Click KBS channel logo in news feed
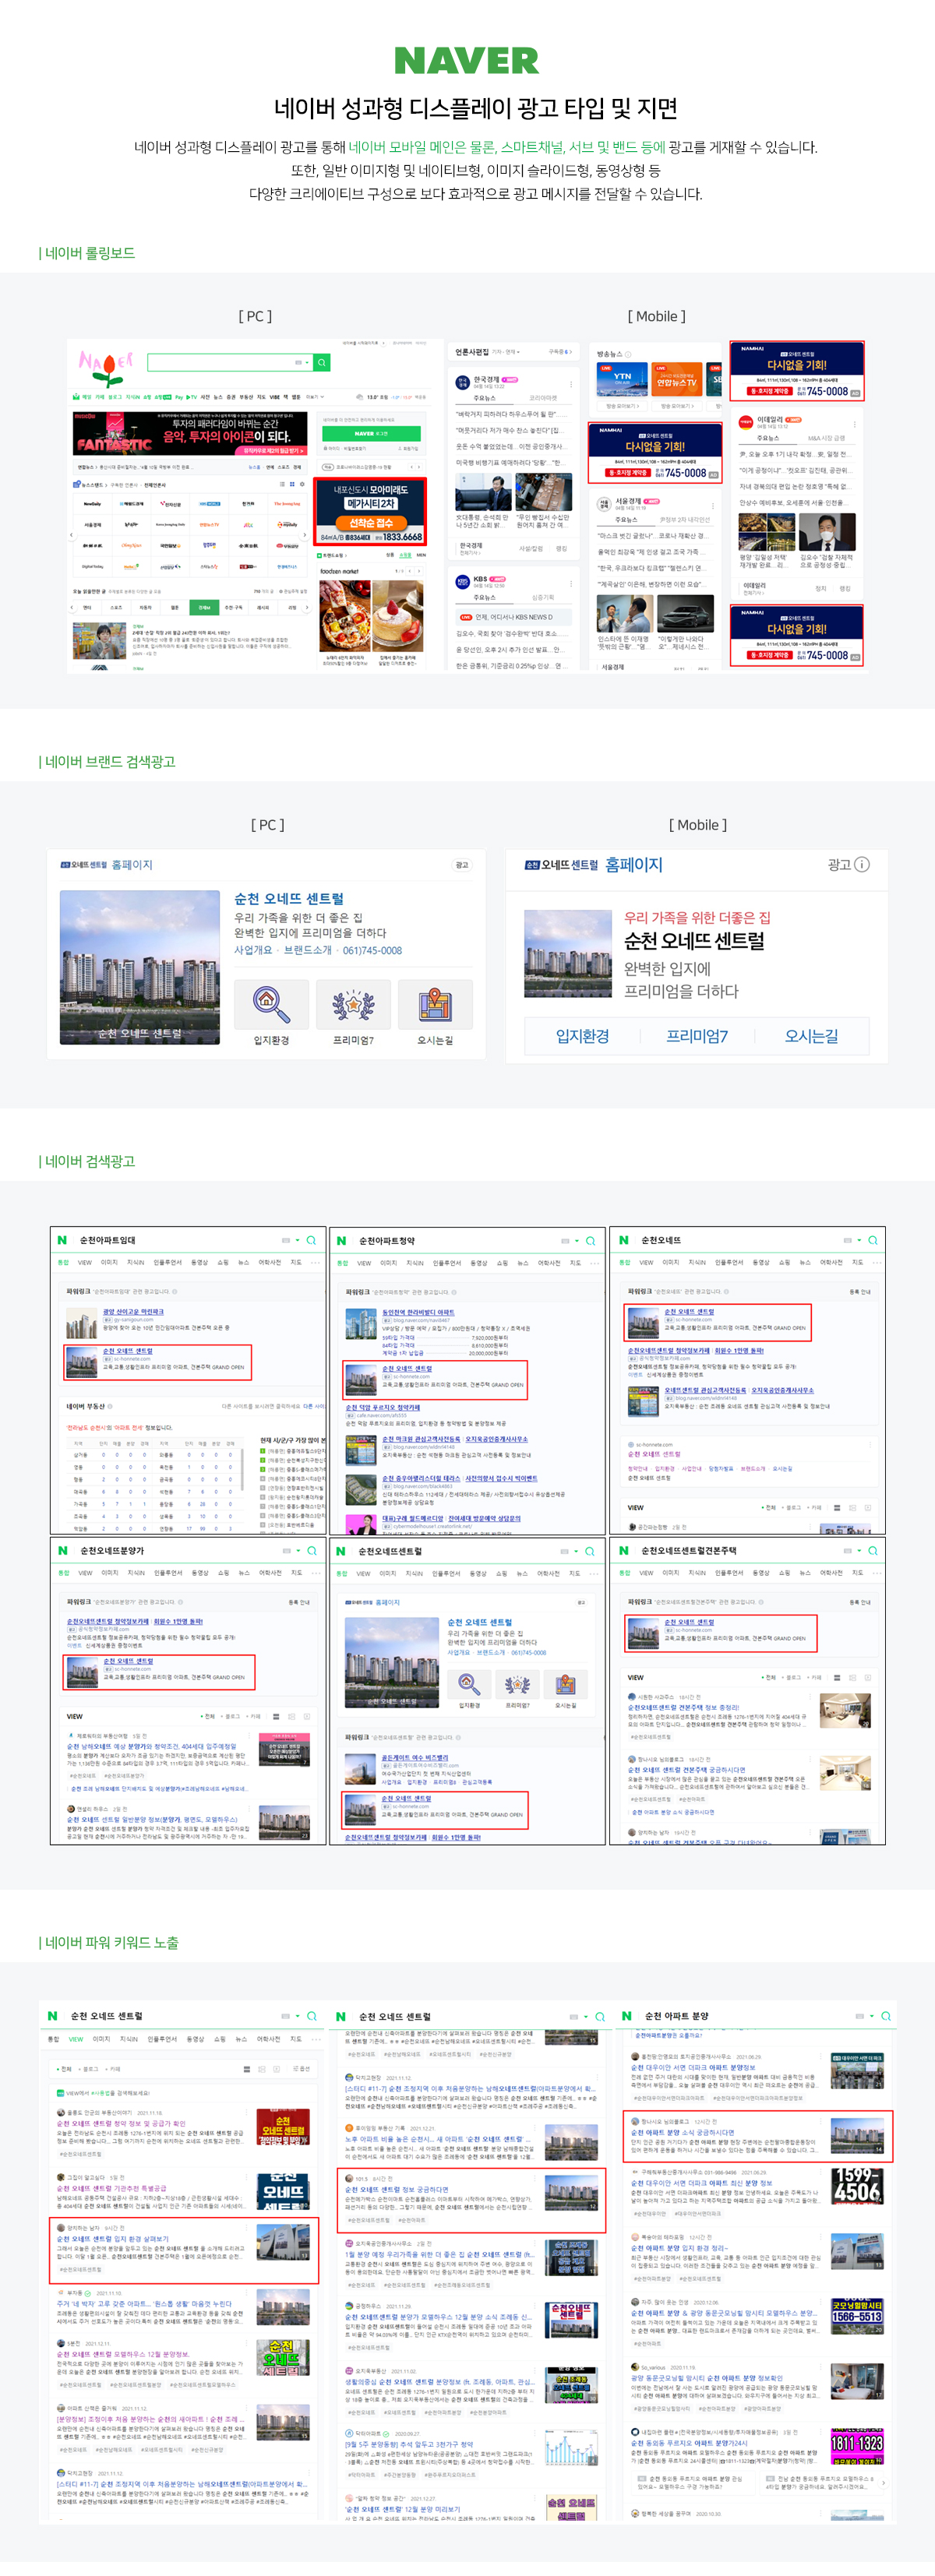This screenshot has height=2576, width=935. coord(463,581)
